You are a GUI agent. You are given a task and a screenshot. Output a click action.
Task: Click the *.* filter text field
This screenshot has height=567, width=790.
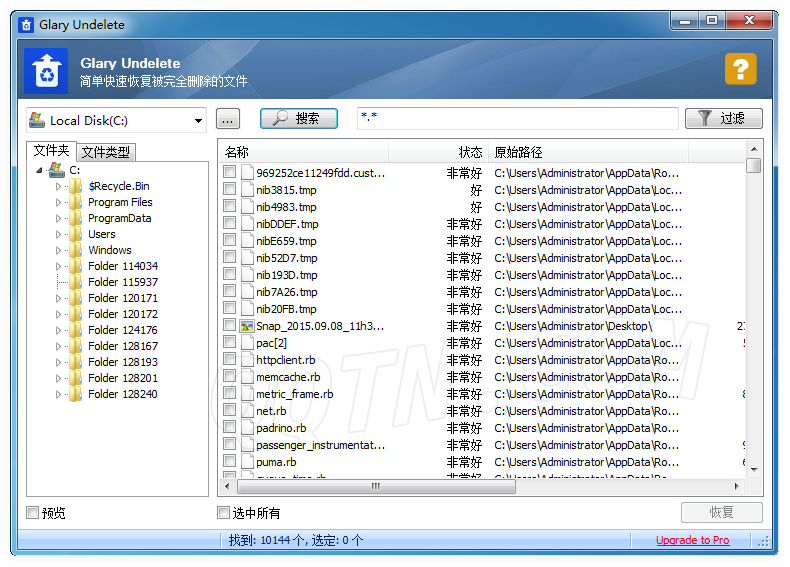pos(517,118)
